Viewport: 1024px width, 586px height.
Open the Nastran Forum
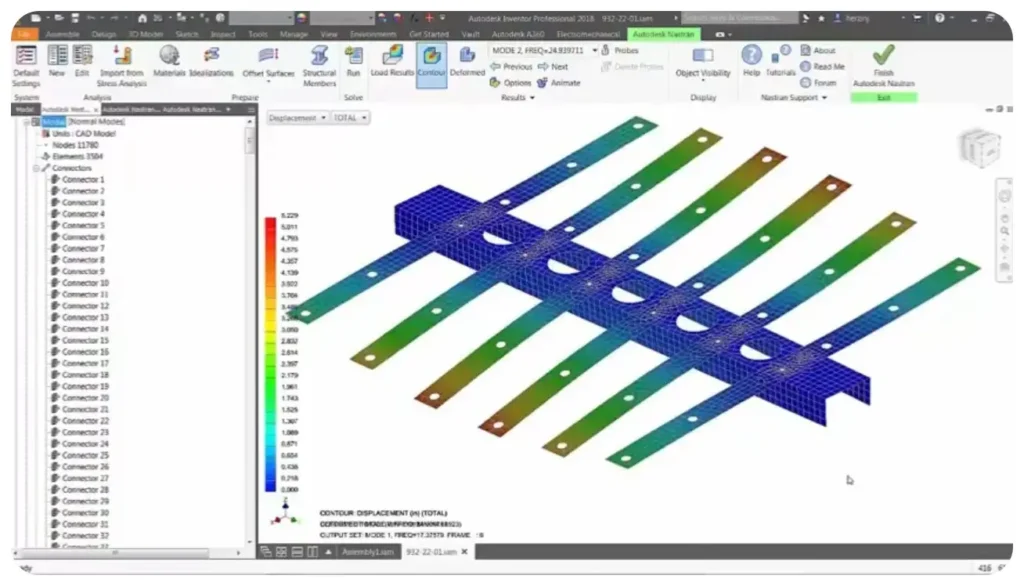(818, 83)
